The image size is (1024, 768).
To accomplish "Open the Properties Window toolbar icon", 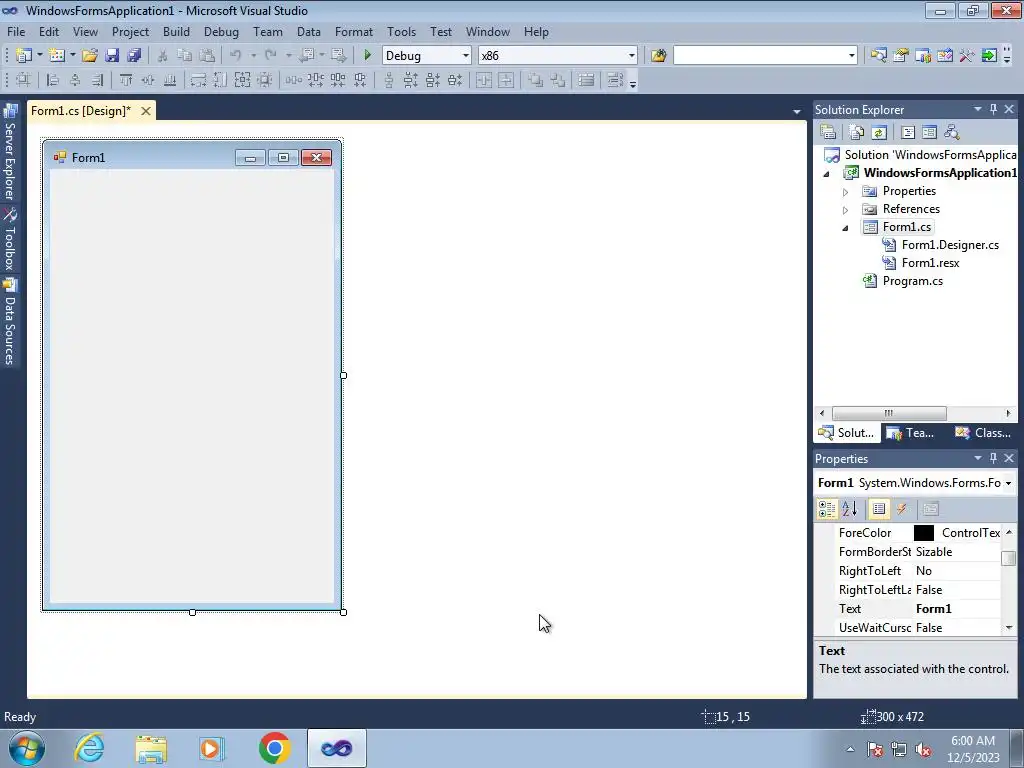I will [x=901, y=56].
